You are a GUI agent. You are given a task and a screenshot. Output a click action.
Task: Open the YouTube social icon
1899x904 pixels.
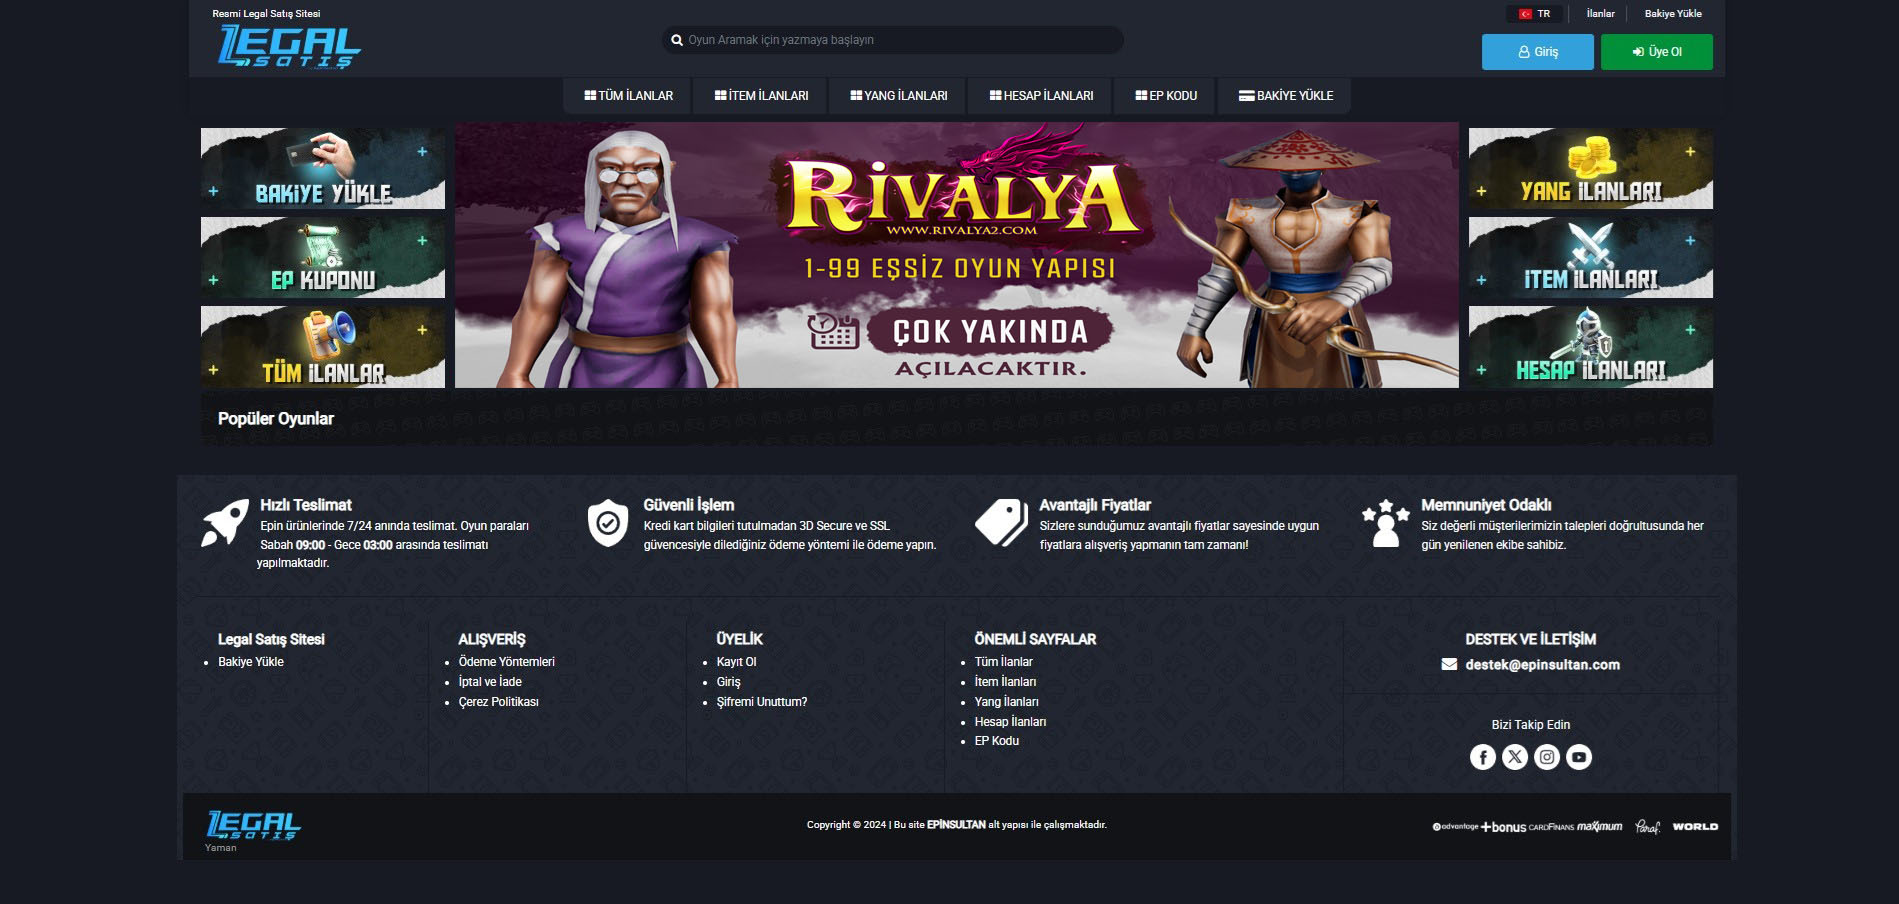pyautogui.click(x=1578, y=757)
